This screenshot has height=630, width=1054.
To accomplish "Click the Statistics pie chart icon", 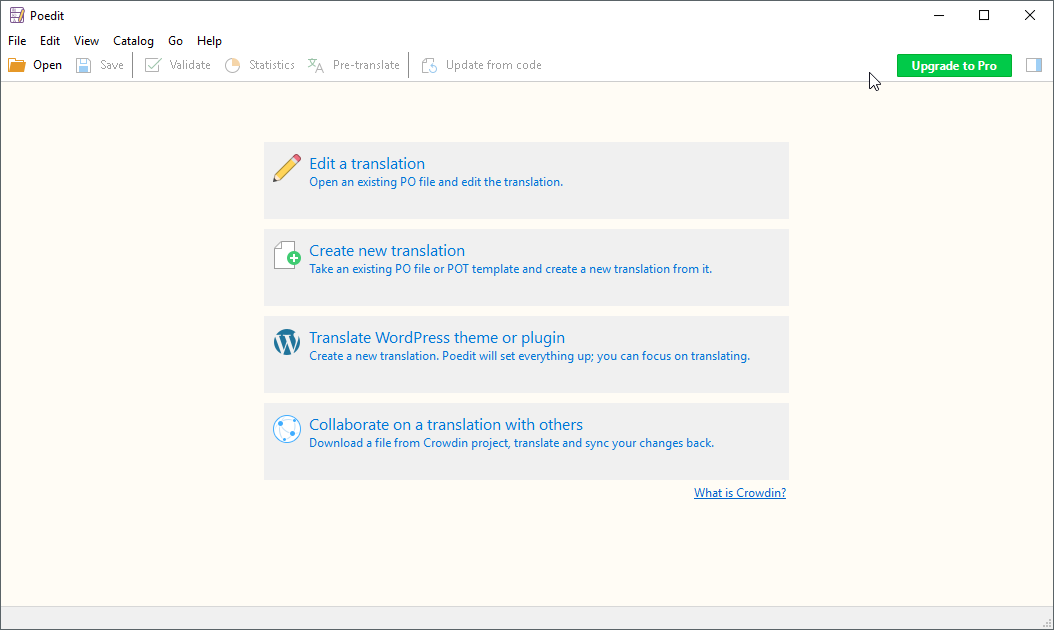I will [x=233, y=65].
